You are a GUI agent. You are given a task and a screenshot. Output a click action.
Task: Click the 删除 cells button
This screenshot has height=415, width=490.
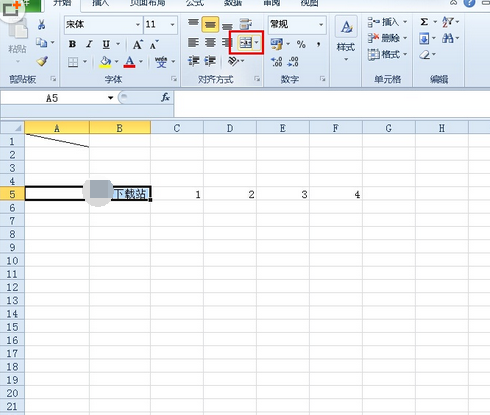pyautogui.click(x=387, y=38)
